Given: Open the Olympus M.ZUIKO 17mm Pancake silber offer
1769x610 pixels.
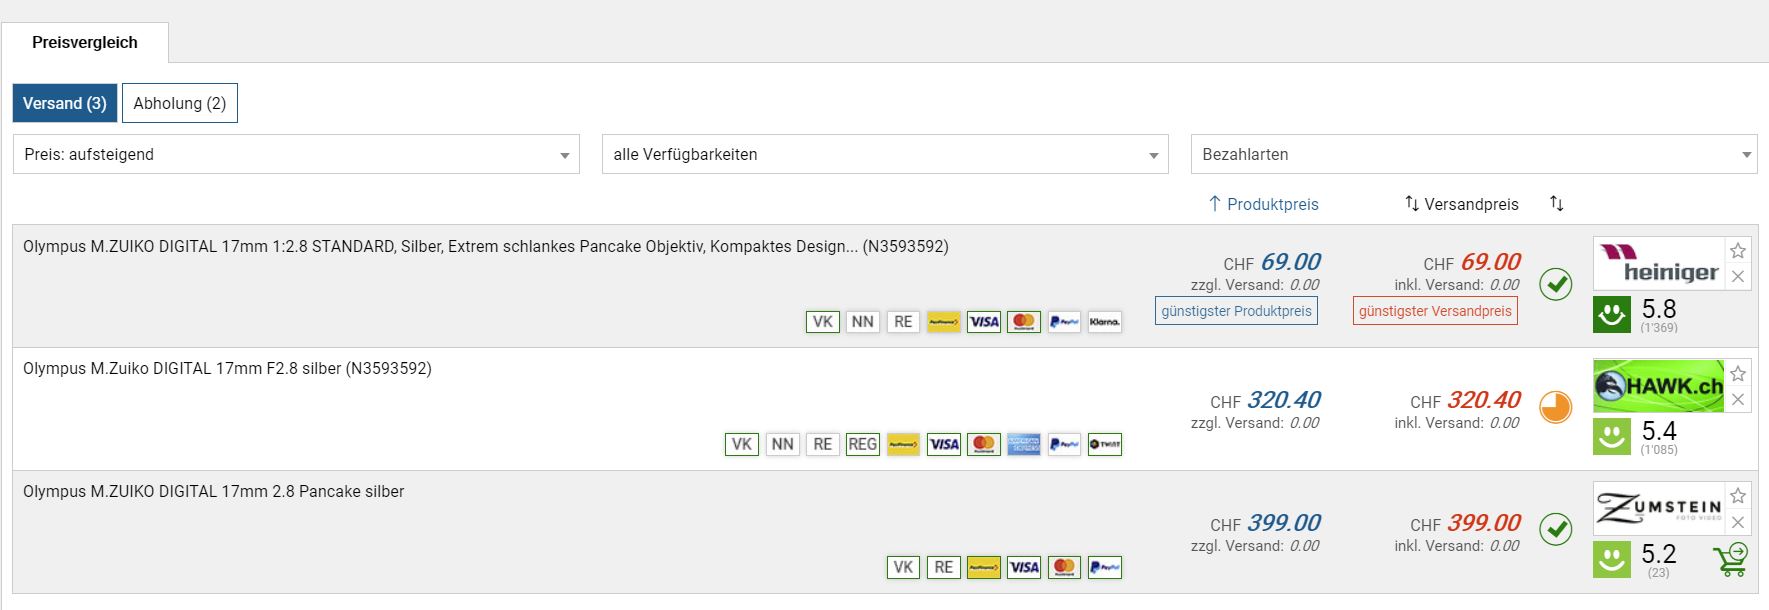Looking at the screenshot, I should click(x=214, y=492).
